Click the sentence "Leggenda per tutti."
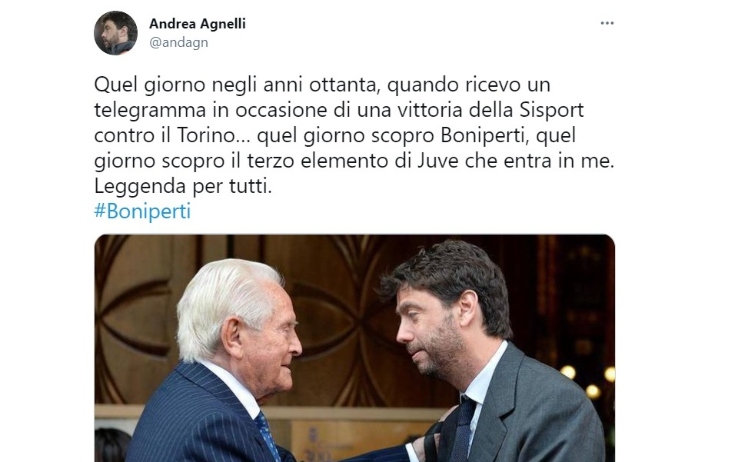Viewport: 738px width, 462px height. tap(183, 186)
